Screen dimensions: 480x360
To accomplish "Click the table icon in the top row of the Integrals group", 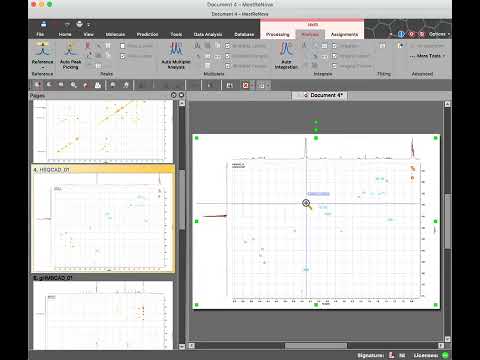I will tap(324, 46).
